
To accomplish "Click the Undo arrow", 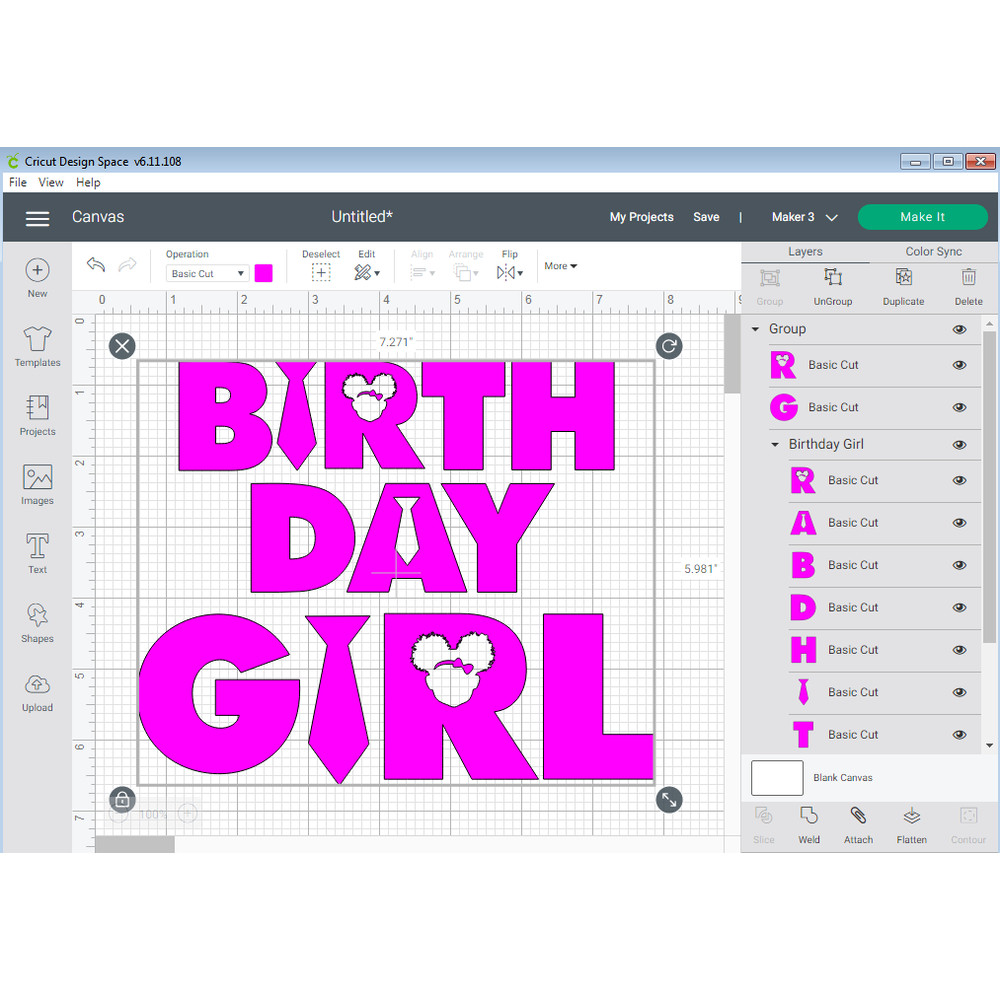I will pyautogui.click(x=96, y=264).
